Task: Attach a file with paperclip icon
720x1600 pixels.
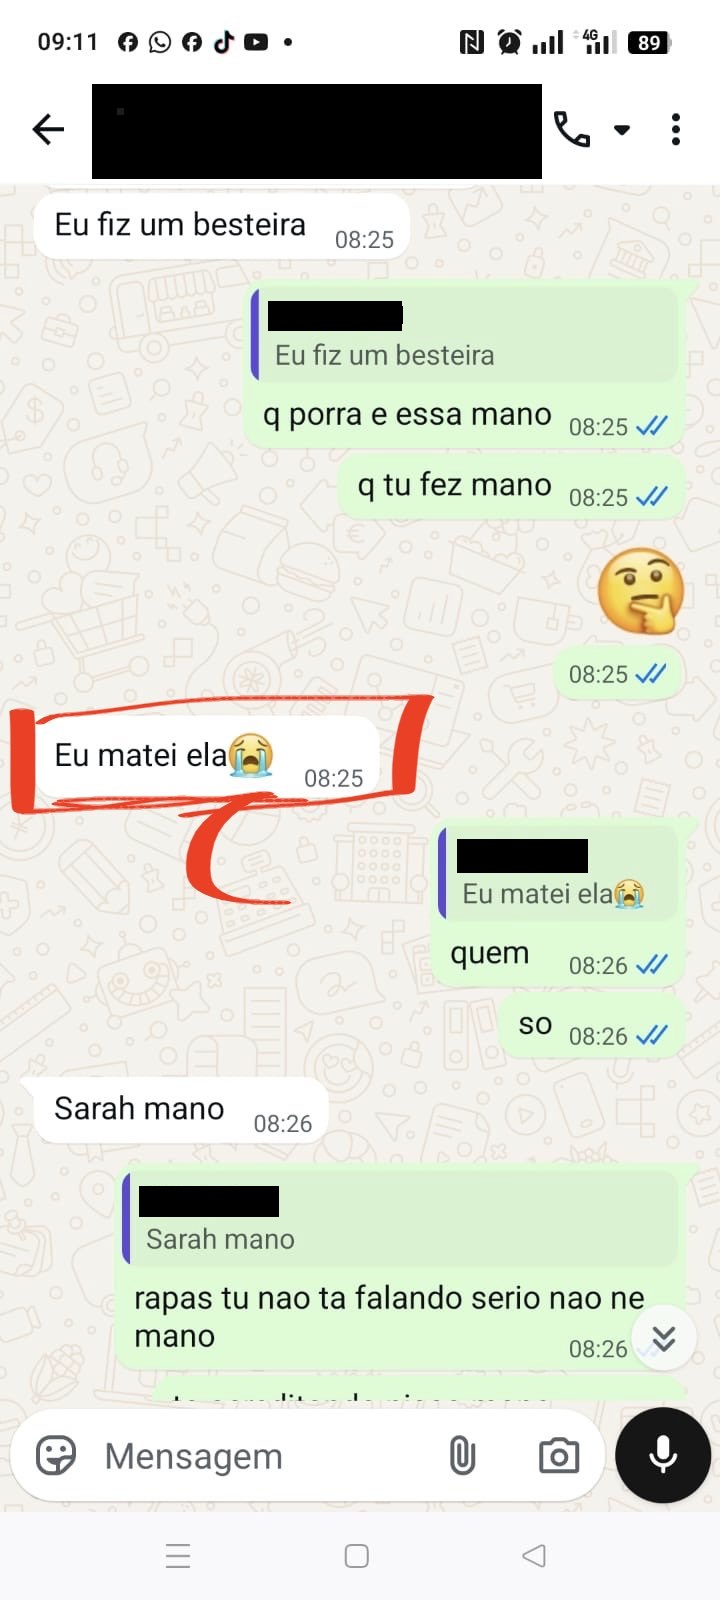Action: (462, 1455)
